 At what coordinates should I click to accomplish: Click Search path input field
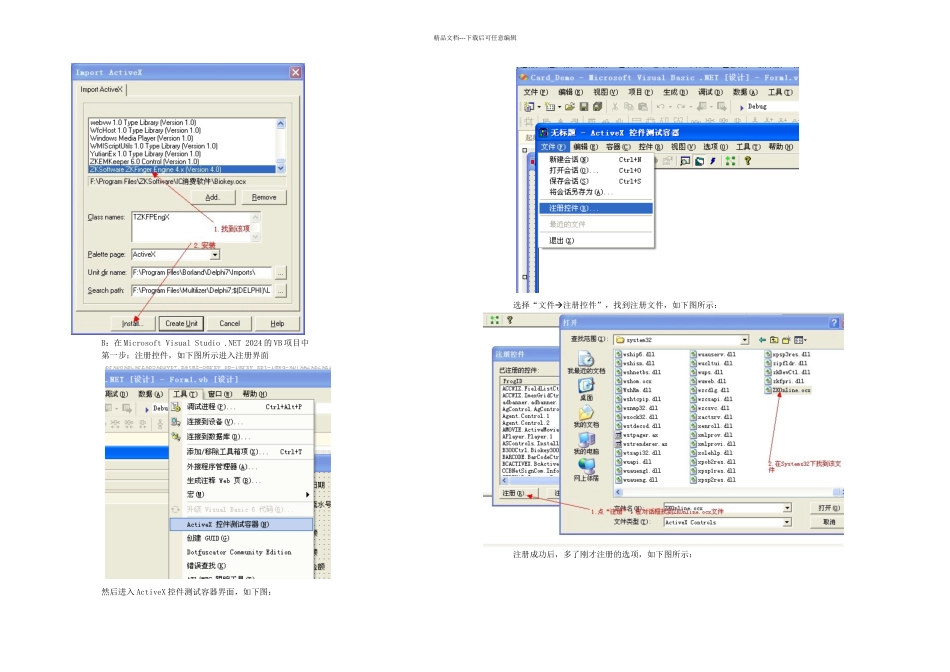point(201,291)
